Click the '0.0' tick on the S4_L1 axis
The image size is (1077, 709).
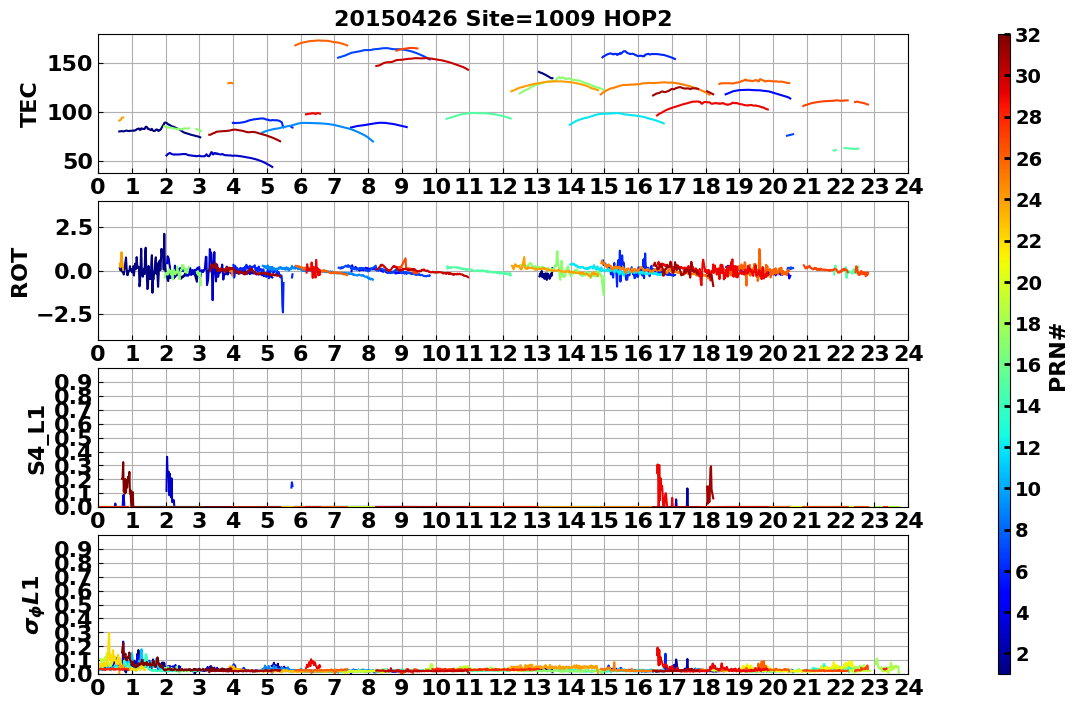[75, 507]
